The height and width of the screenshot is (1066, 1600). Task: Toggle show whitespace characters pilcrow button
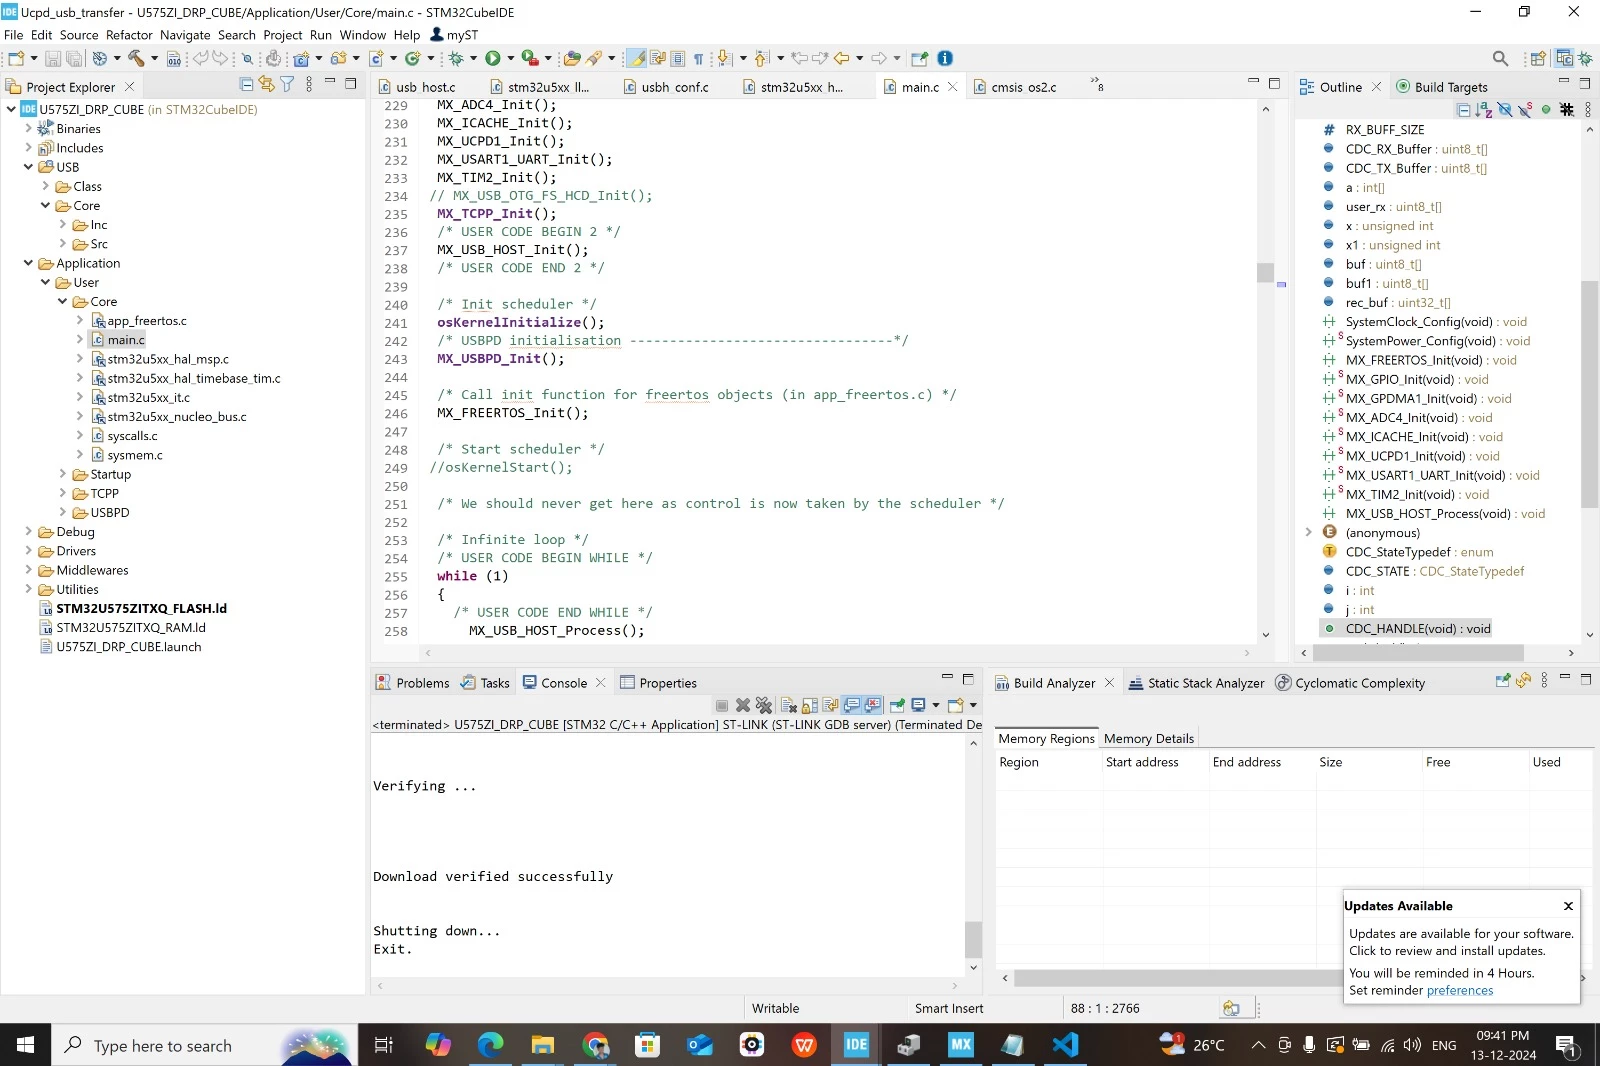point(698,58)
